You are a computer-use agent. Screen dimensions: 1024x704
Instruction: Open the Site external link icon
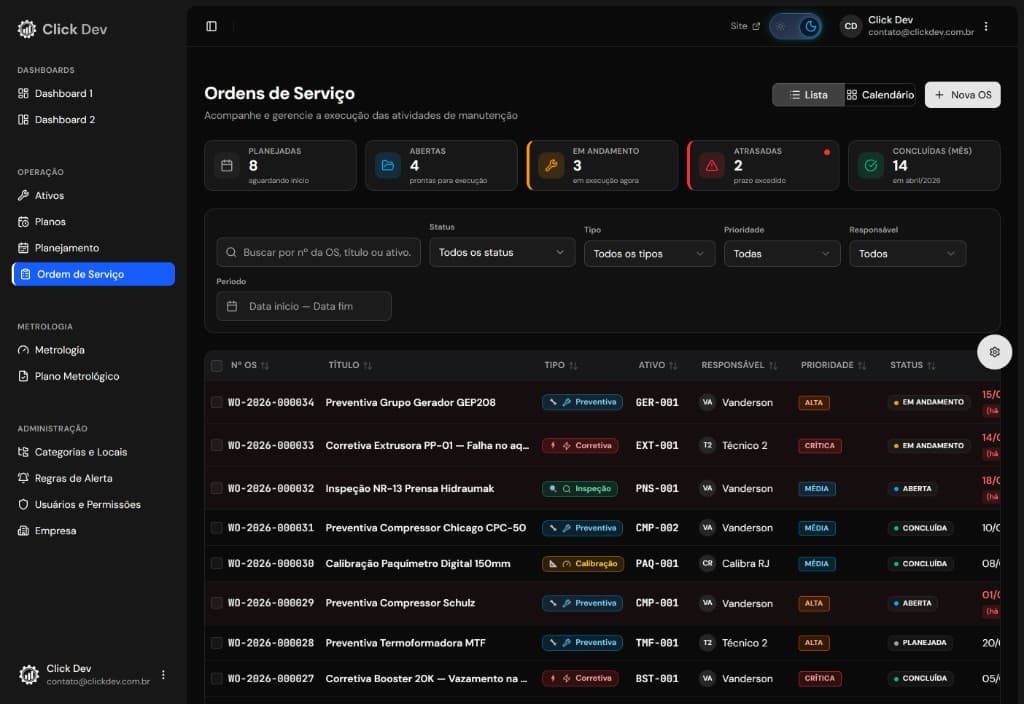[x=756, y=26]
